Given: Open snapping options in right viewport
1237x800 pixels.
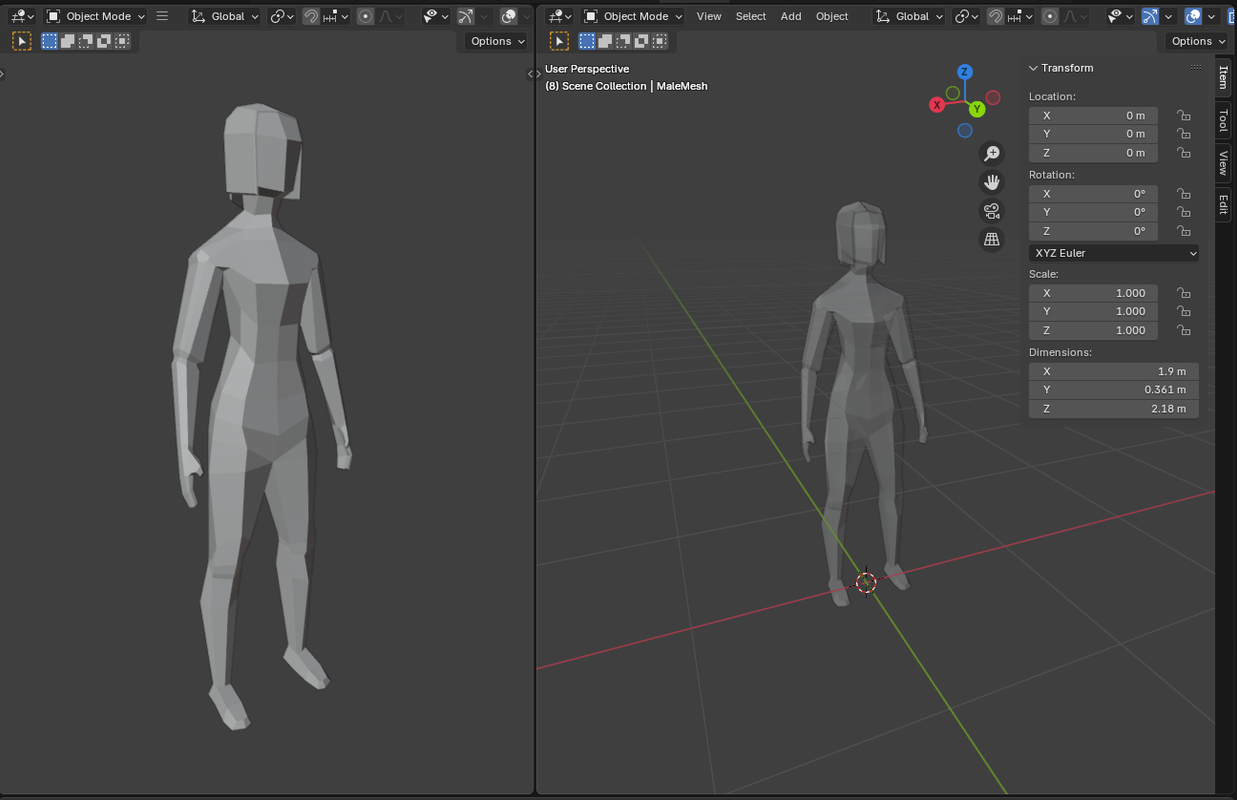Looking at the screenshot, I should pos(1021,16).
